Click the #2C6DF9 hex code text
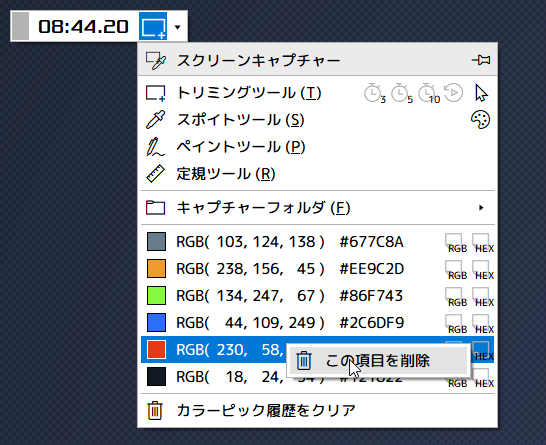 [372, 322]
